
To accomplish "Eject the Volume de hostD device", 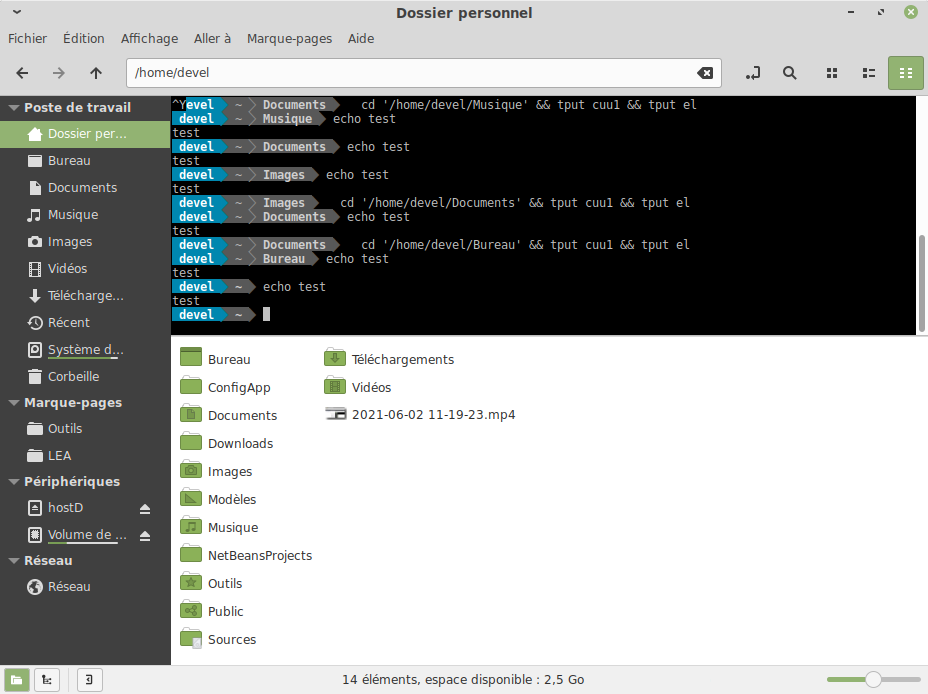I will tap(144, 535).
